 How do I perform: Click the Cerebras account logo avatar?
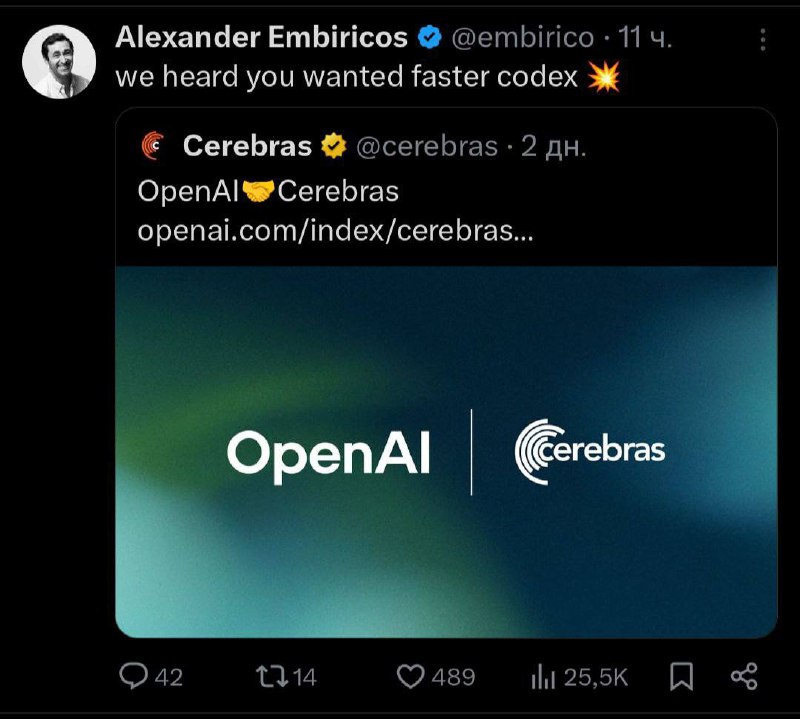pyautogui.click(x=154, y=145)
